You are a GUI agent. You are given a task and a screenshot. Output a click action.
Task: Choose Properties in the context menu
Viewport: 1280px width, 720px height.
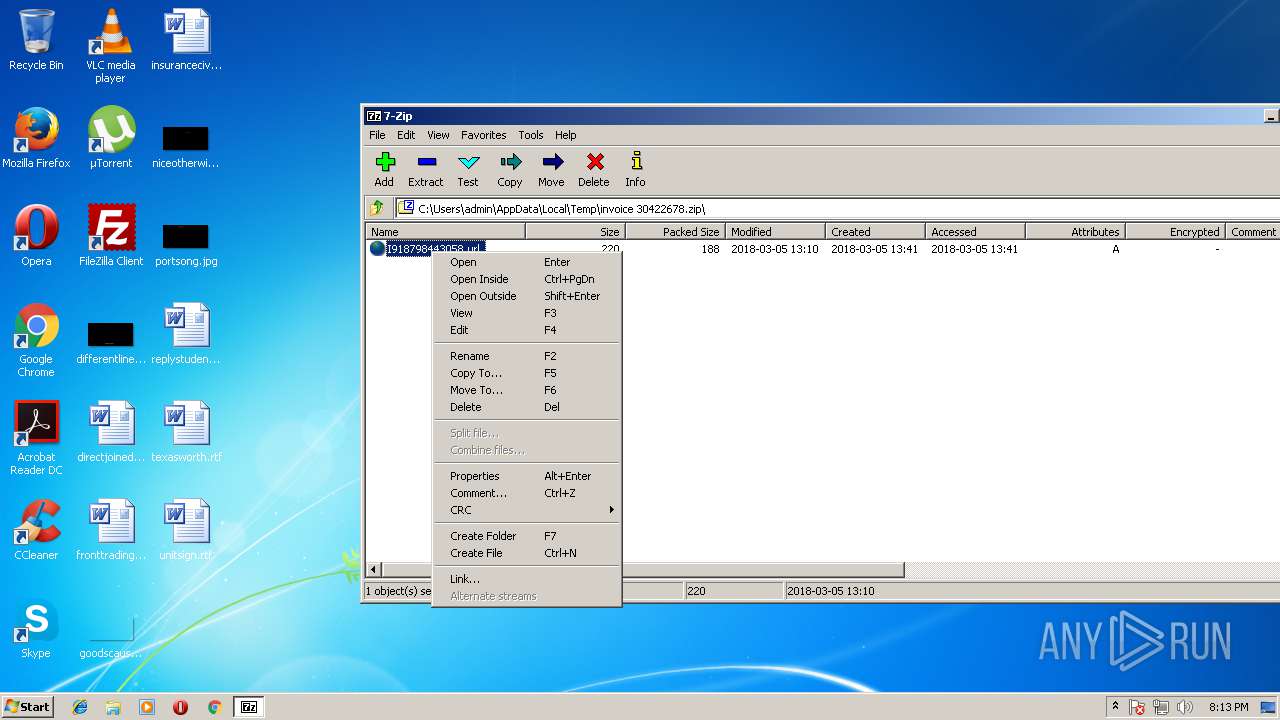[x=527, y=476]
